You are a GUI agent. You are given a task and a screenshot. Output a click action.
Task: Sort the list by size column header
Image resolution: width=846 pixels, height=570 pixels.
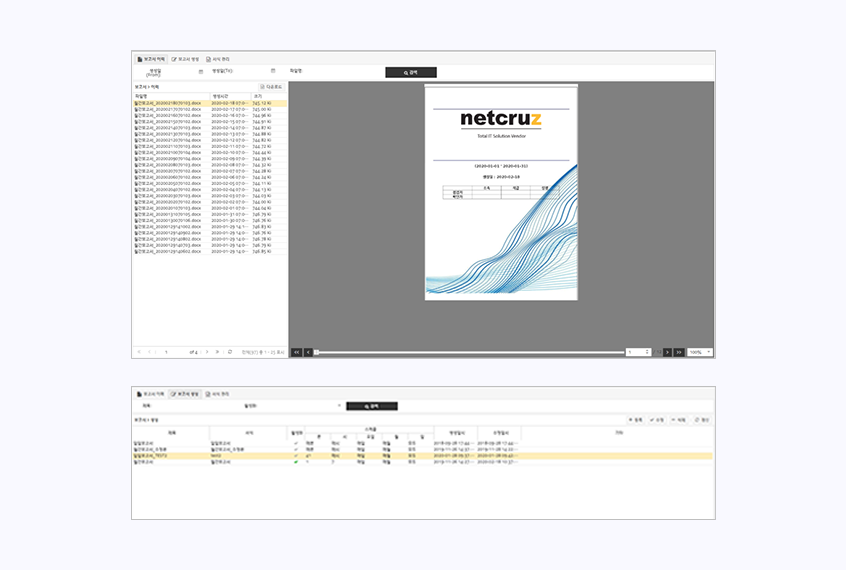[x=269, y=96]
